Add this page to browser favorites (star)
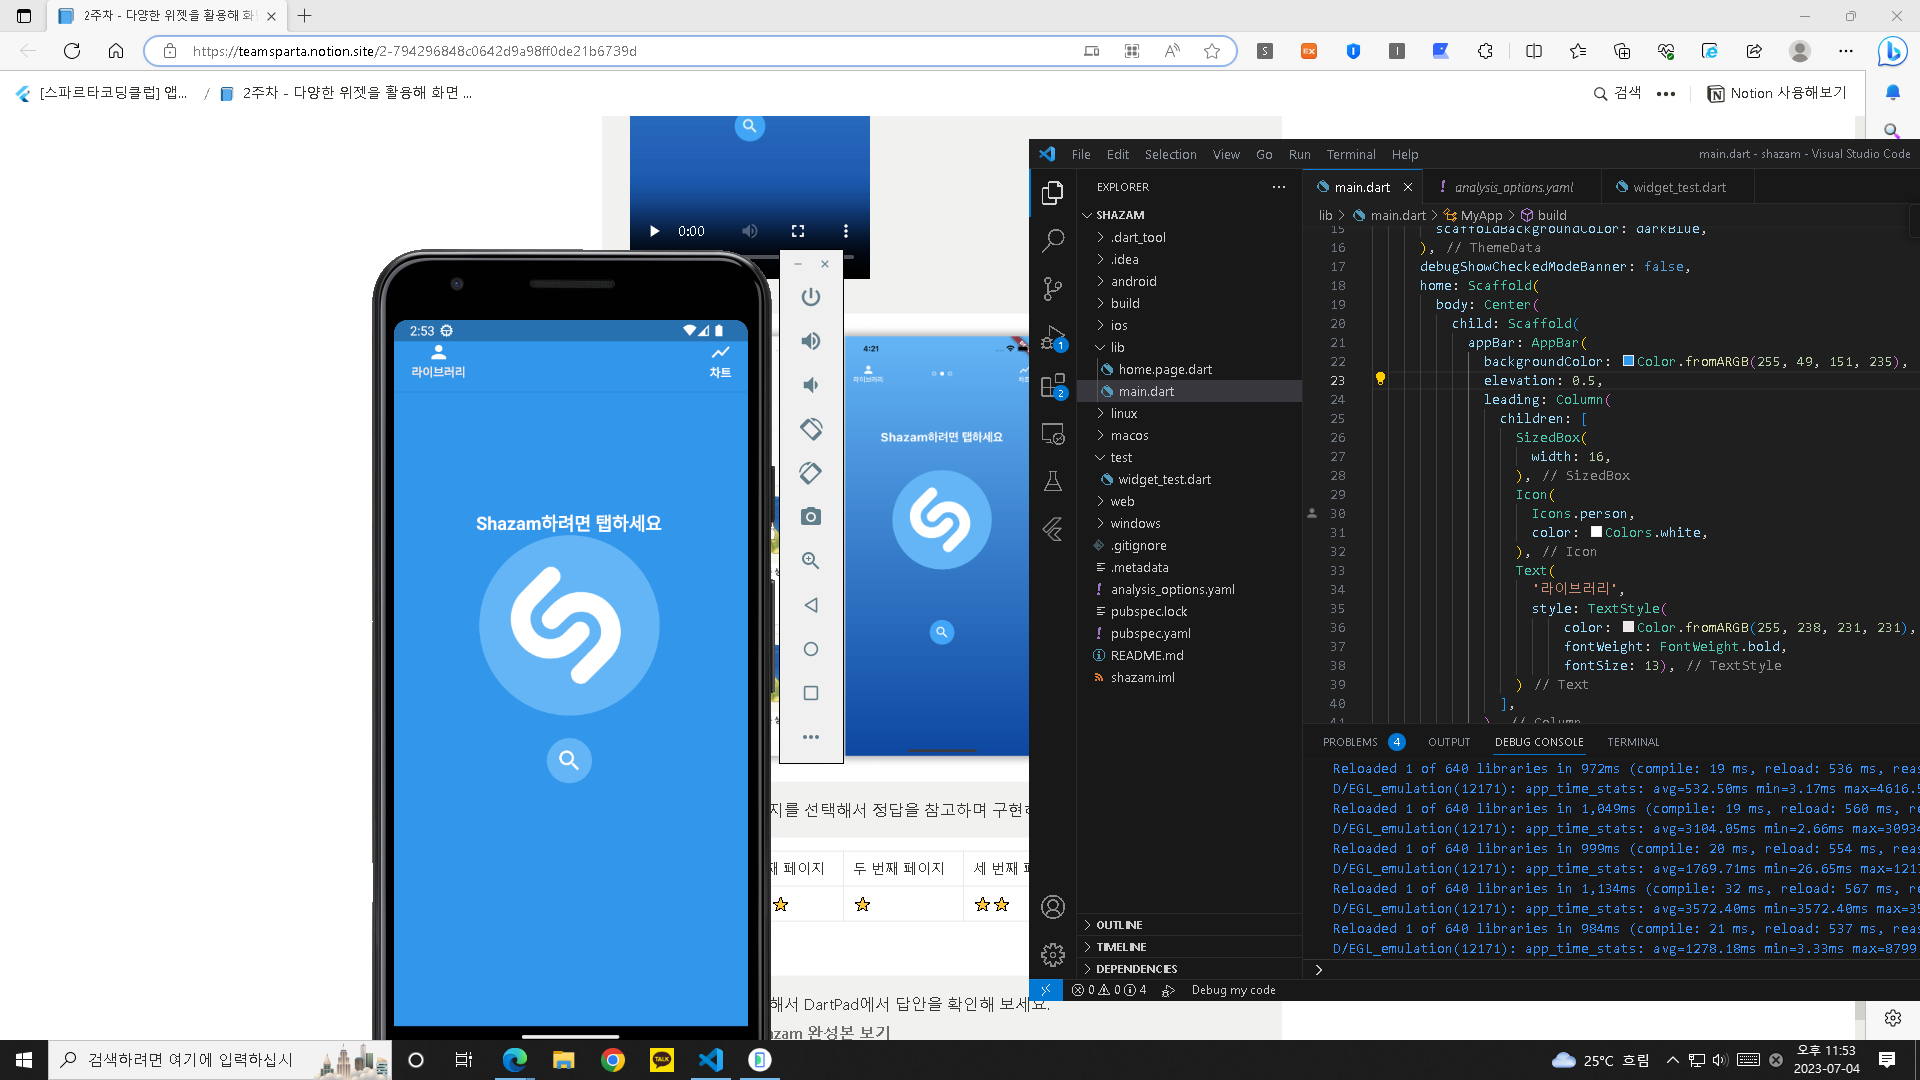1920x1080 pixels. click(x=1212, y=51)
